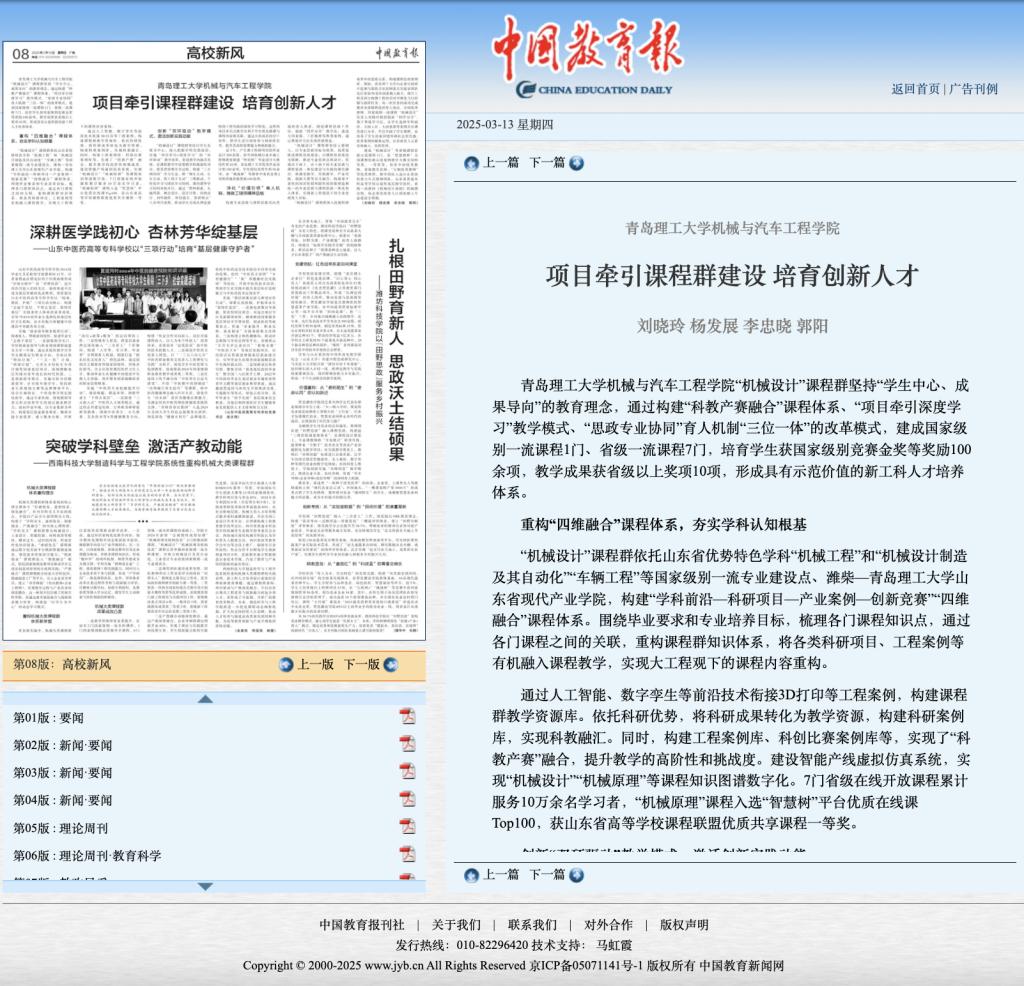Click bottom next article arrow icon
1024x986 pixels.
[576, 874]
